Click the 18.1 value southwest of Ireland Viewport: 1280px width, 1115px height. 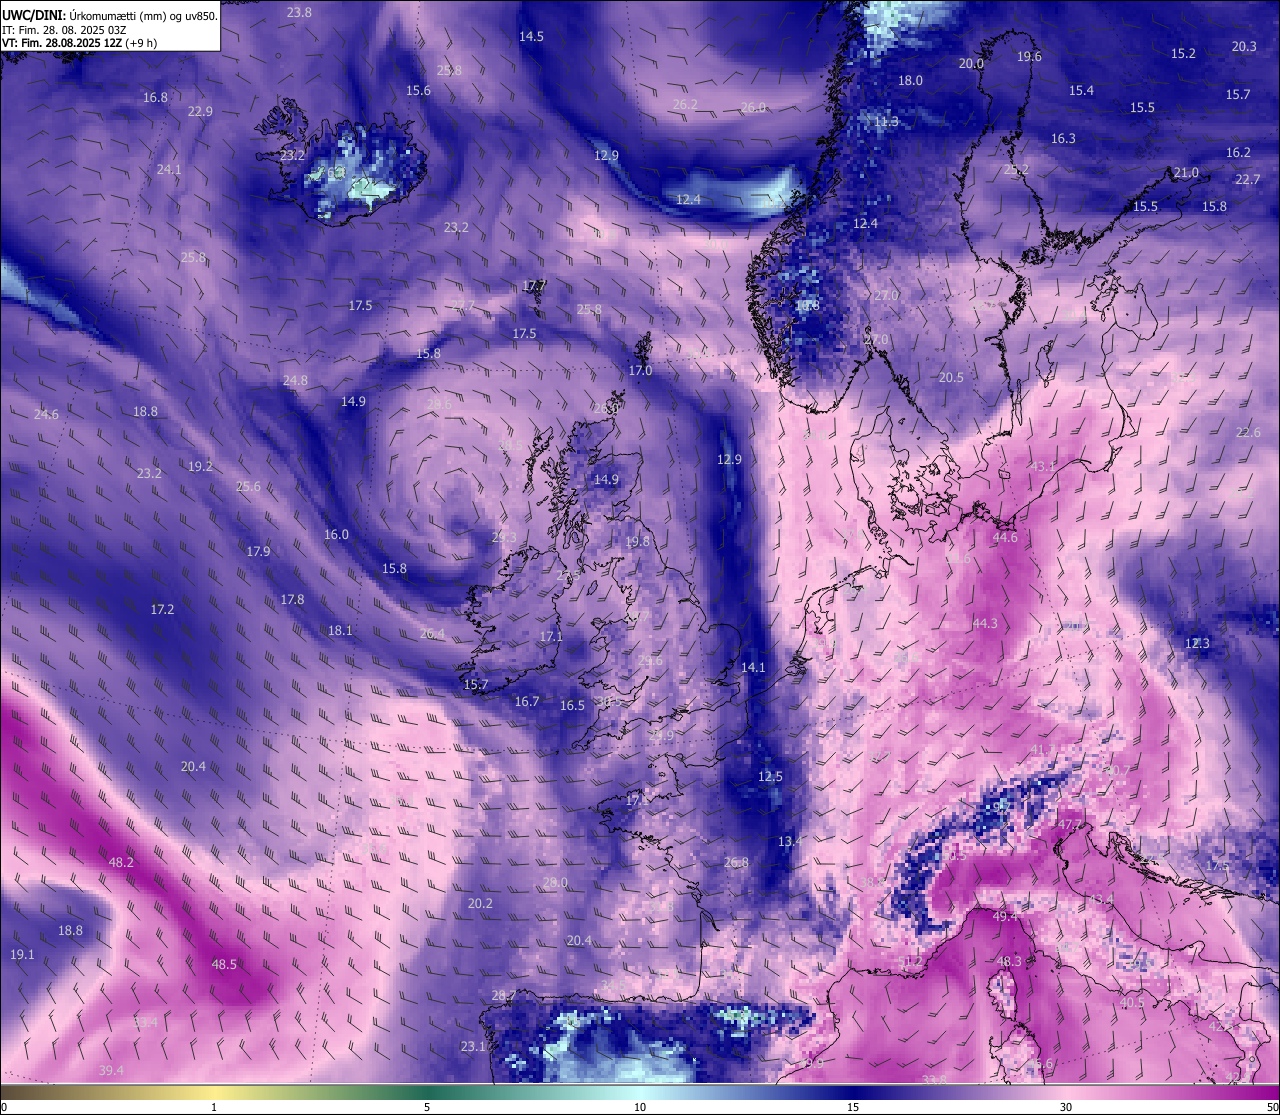(340, 630)
